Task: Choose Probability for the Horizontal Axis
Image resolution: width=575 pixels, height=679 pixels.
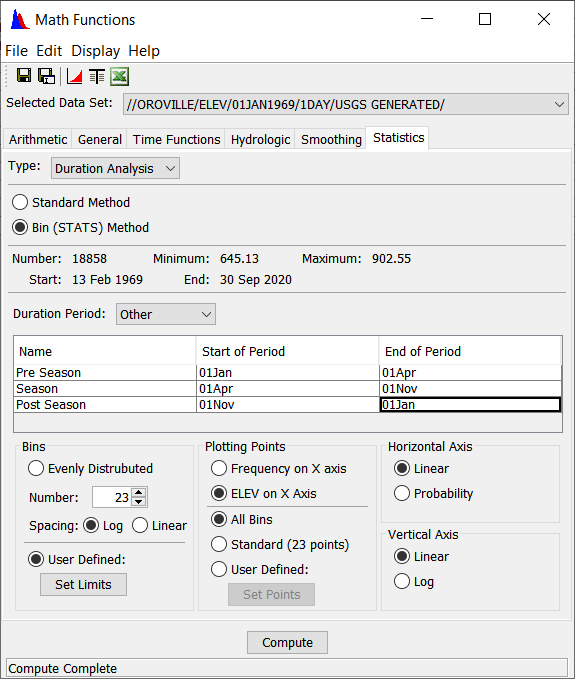Action: [402, 493]
